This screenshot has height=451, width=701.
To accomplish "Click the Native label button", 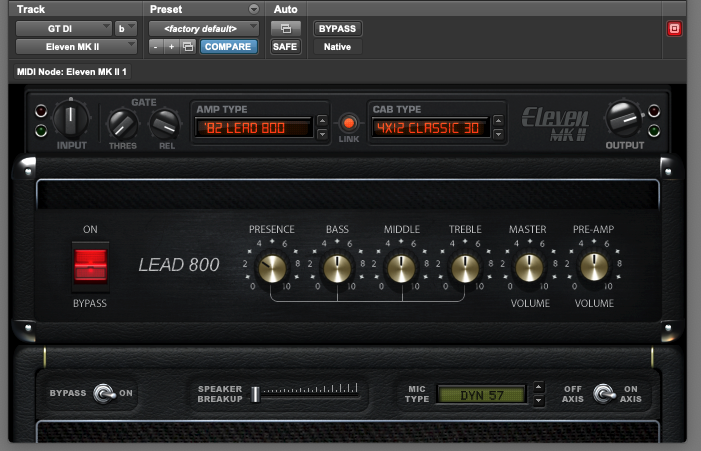I will click(x=338, y=46).
